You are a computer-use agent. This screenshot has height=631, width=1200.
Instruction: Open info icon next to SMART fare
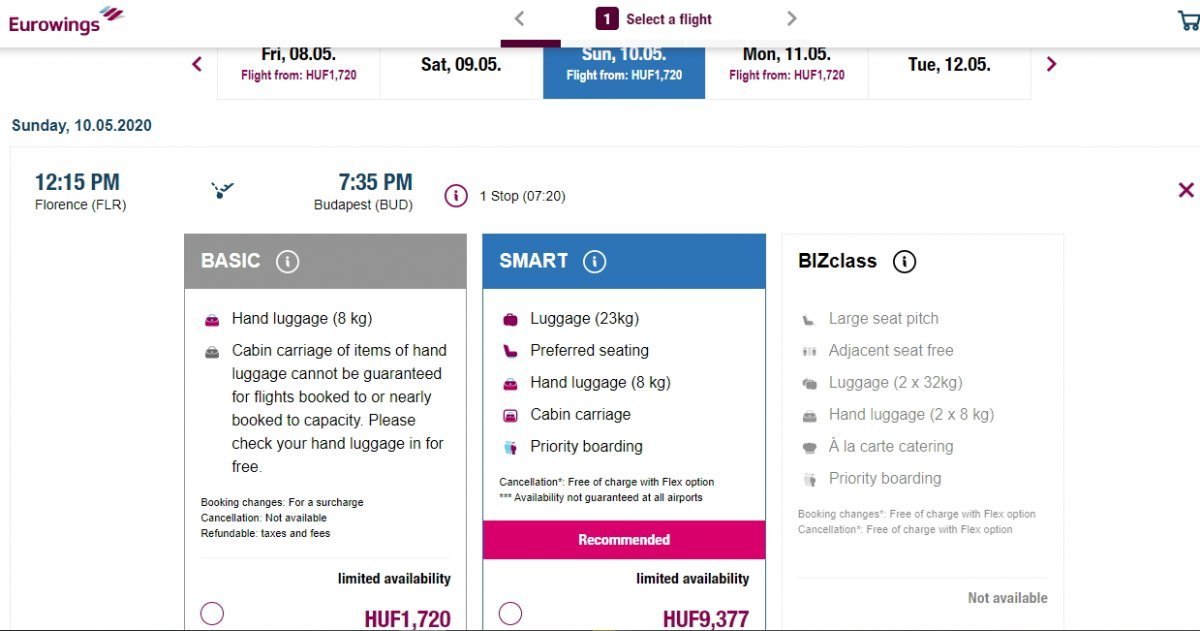[594, 262]
